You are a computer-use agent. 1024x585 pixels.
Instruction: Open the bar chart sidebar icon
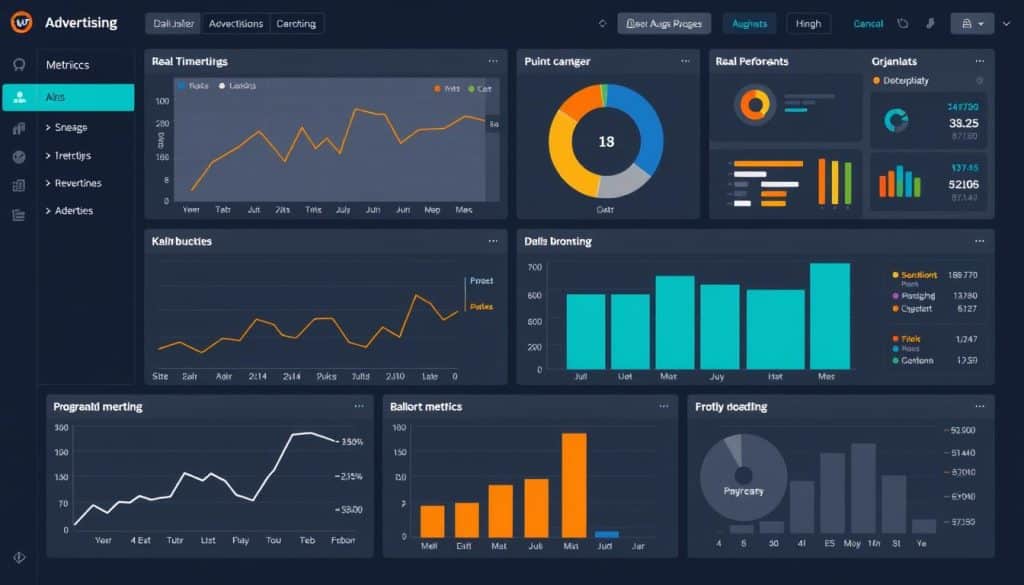point(19,128)
